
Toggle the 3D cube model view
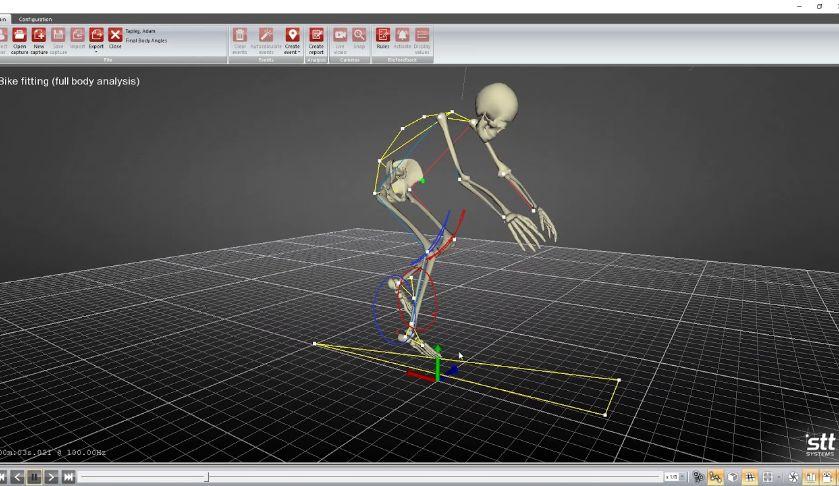733,476
